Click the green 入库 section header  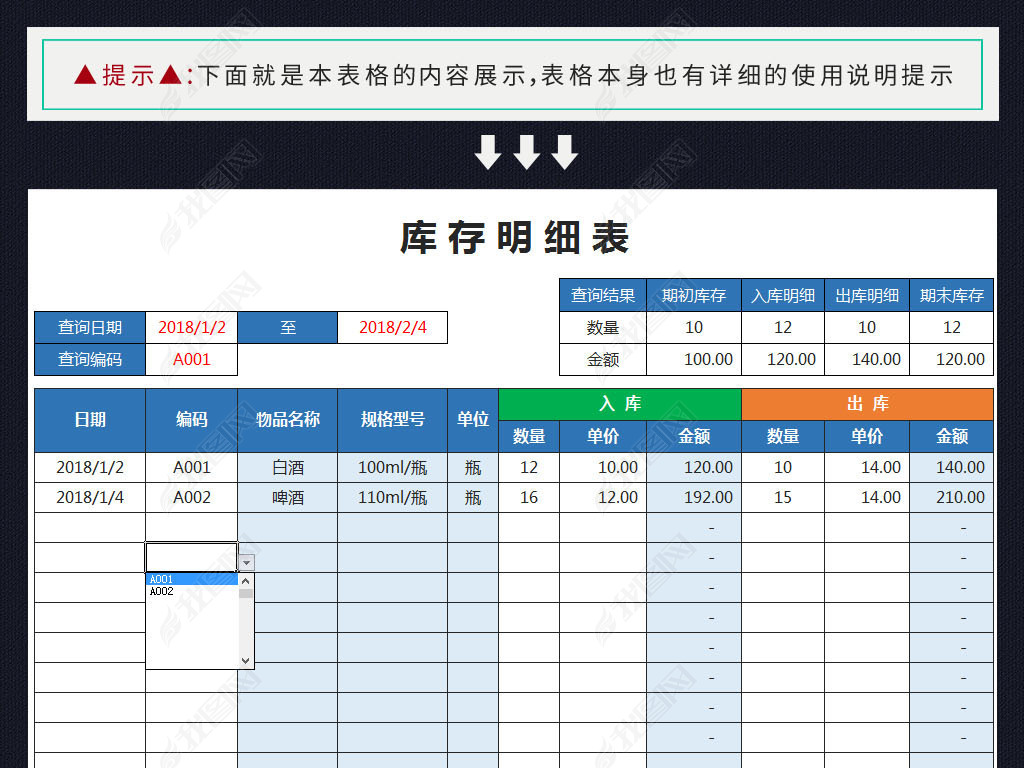pyautogui.click(x=619, y=404)
